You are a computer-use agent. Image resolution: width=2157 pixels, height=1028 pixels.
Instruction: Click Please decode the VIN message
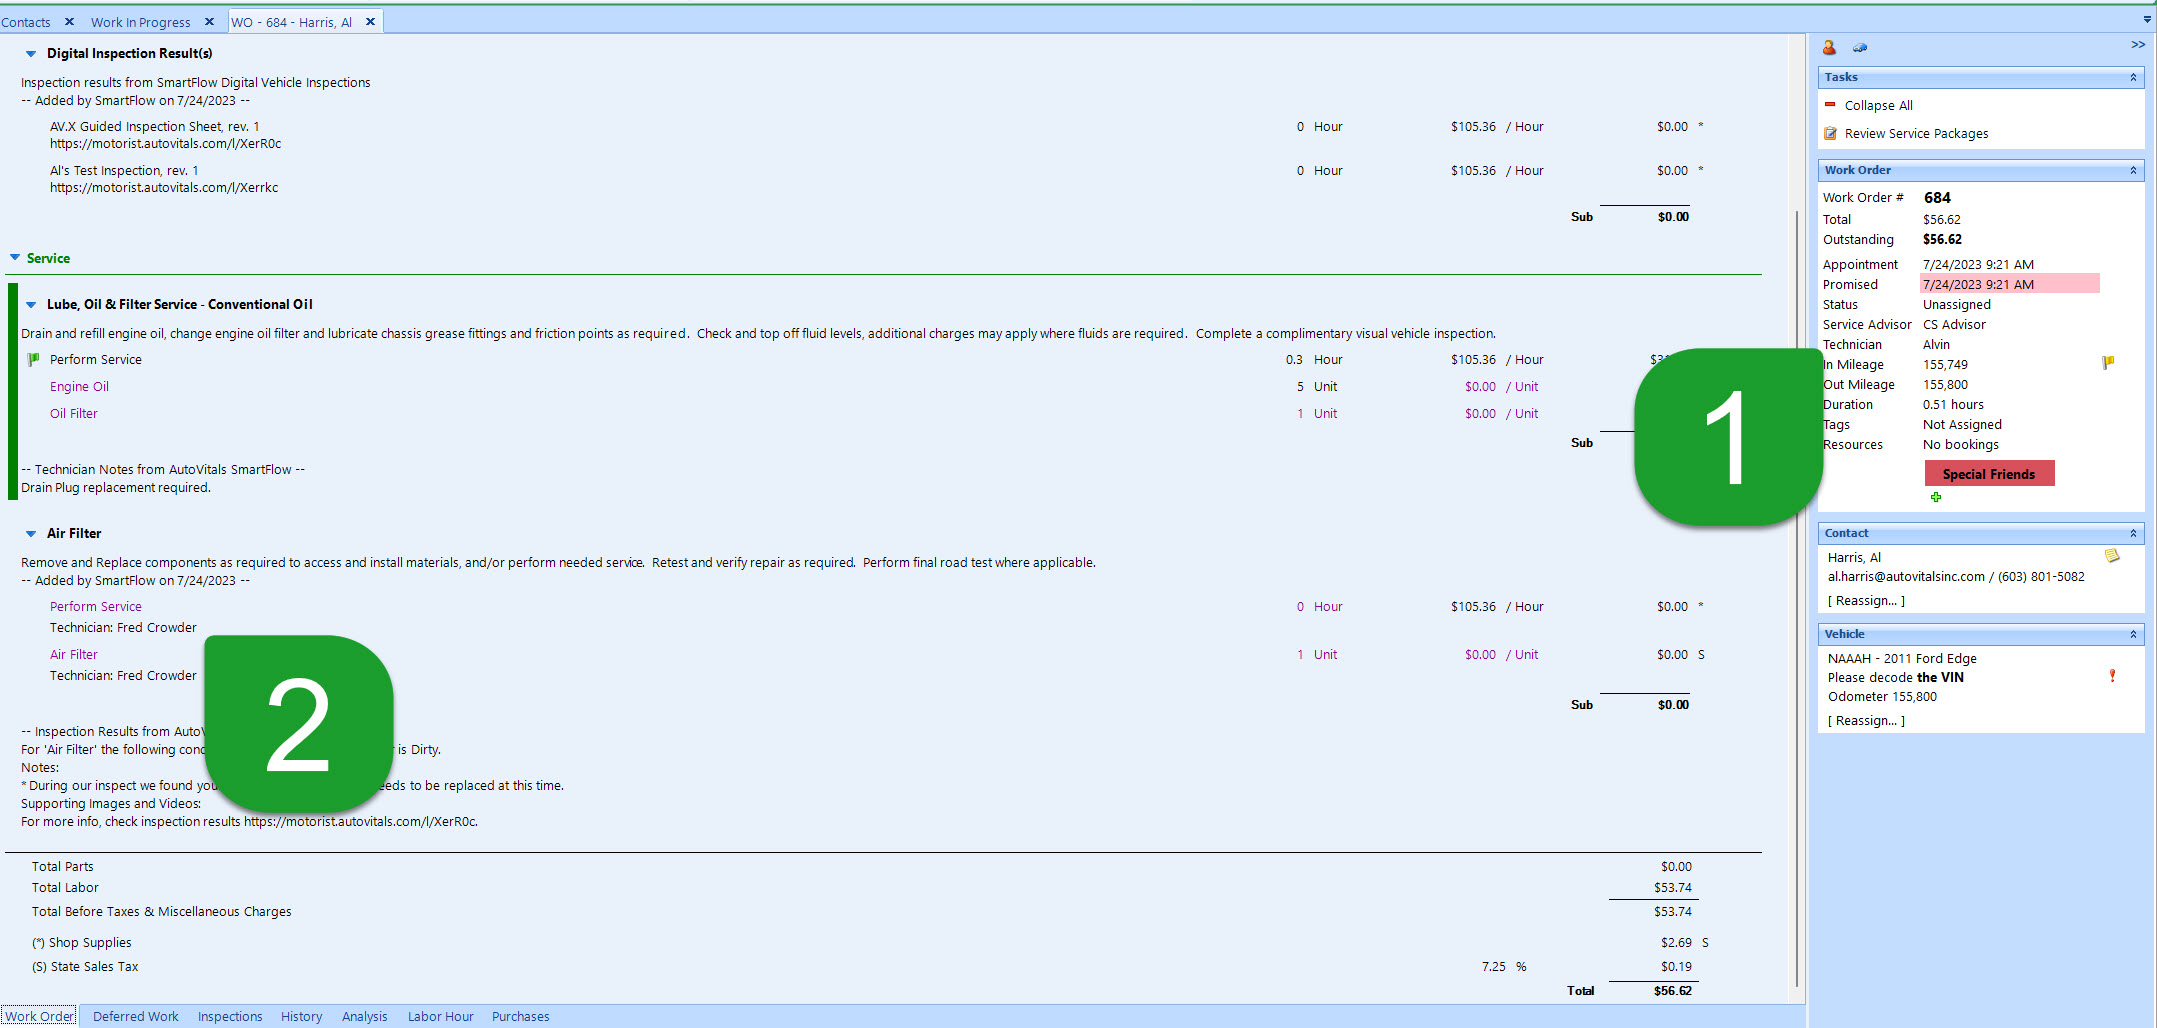(x=1895, y=677)
